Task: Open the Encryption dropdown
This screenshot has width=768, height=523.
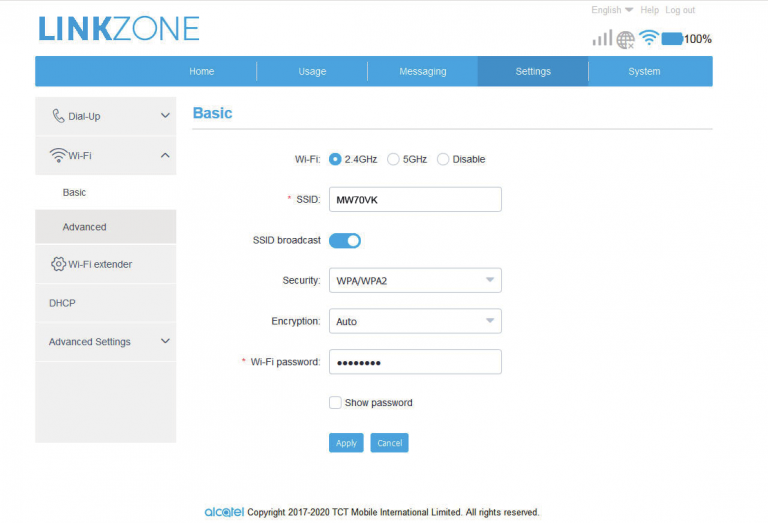Action: click(415, 322)
